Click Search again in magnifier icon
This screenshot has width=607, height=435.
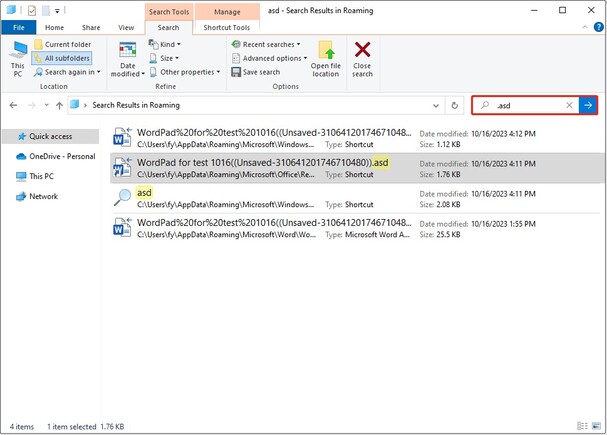[38, 72]
